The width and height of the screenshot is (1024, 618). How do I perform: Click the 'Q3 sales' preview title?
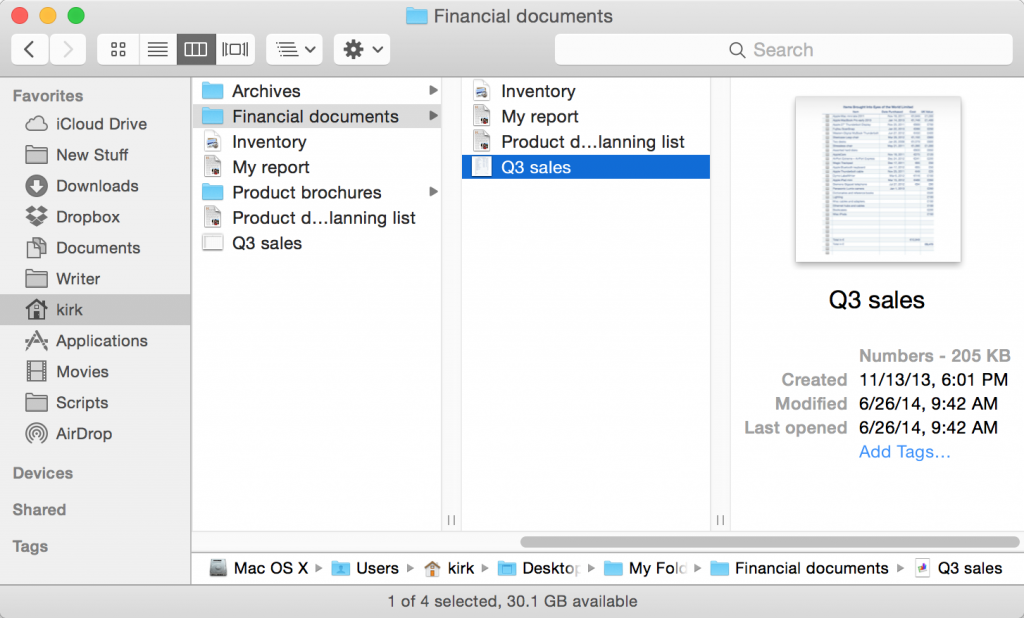(876, 300)
